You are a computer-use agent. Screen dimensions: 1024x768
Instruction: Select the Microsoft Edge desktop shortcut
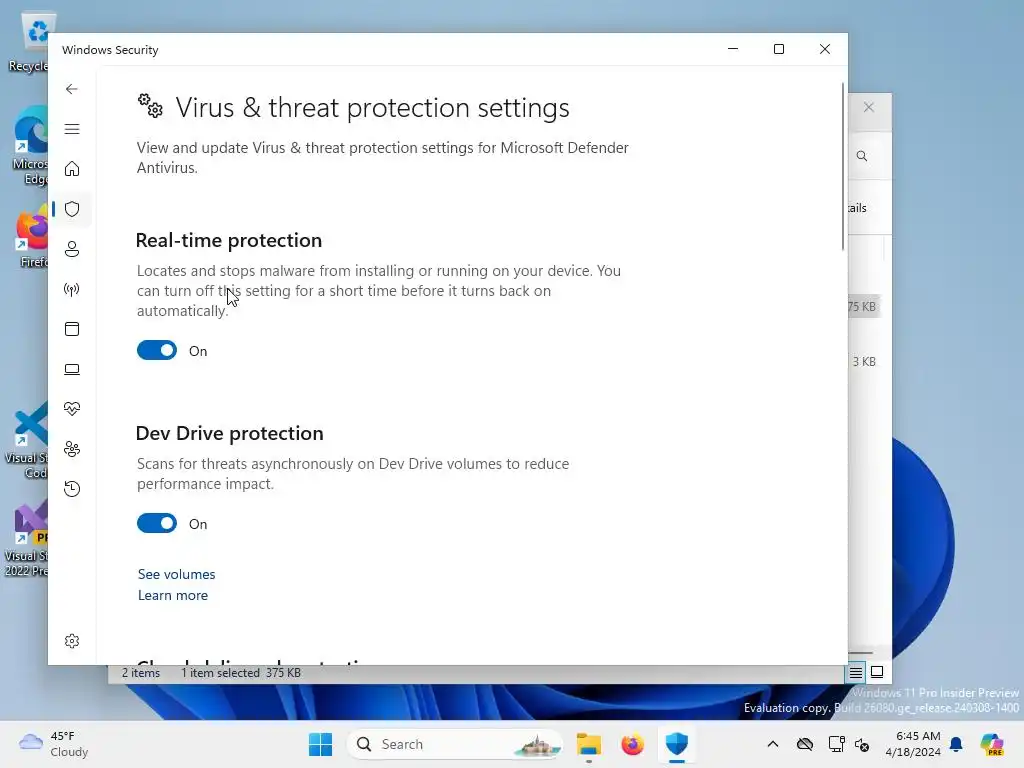[x=30, y=145]
